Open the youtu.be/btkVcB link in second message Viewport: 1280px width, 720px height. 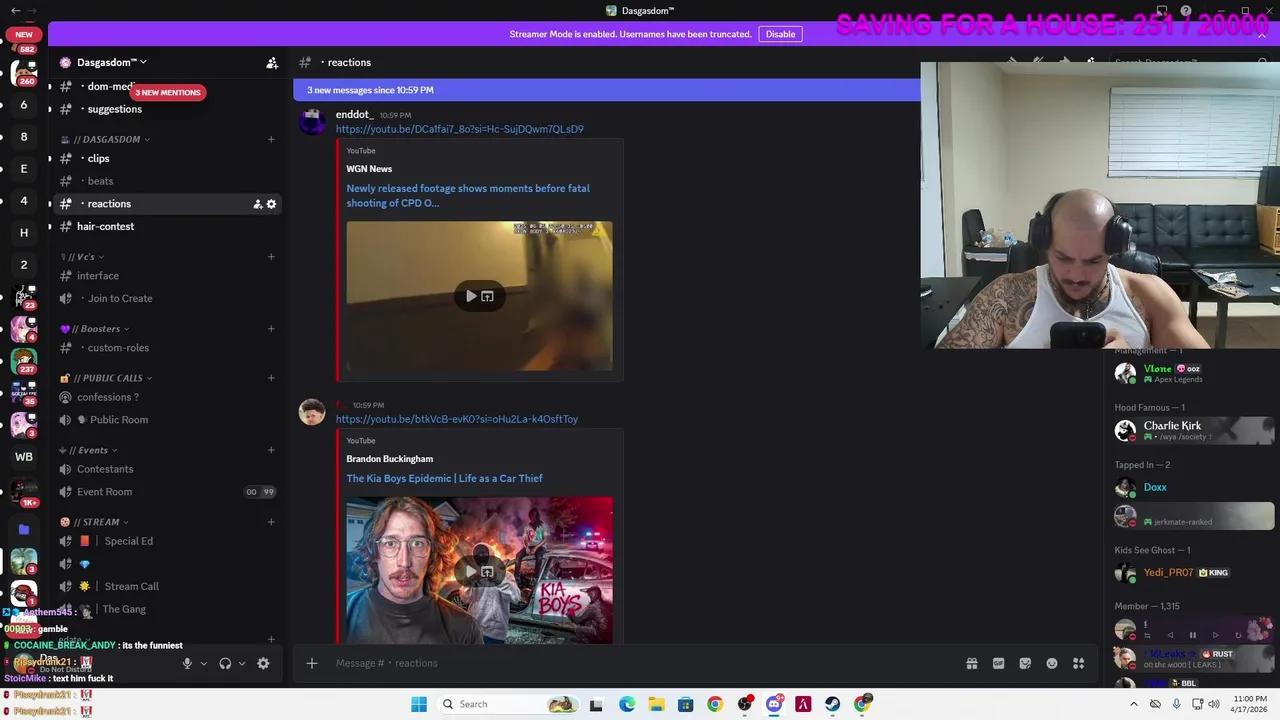pyautogui.click(x=456, y=419)
